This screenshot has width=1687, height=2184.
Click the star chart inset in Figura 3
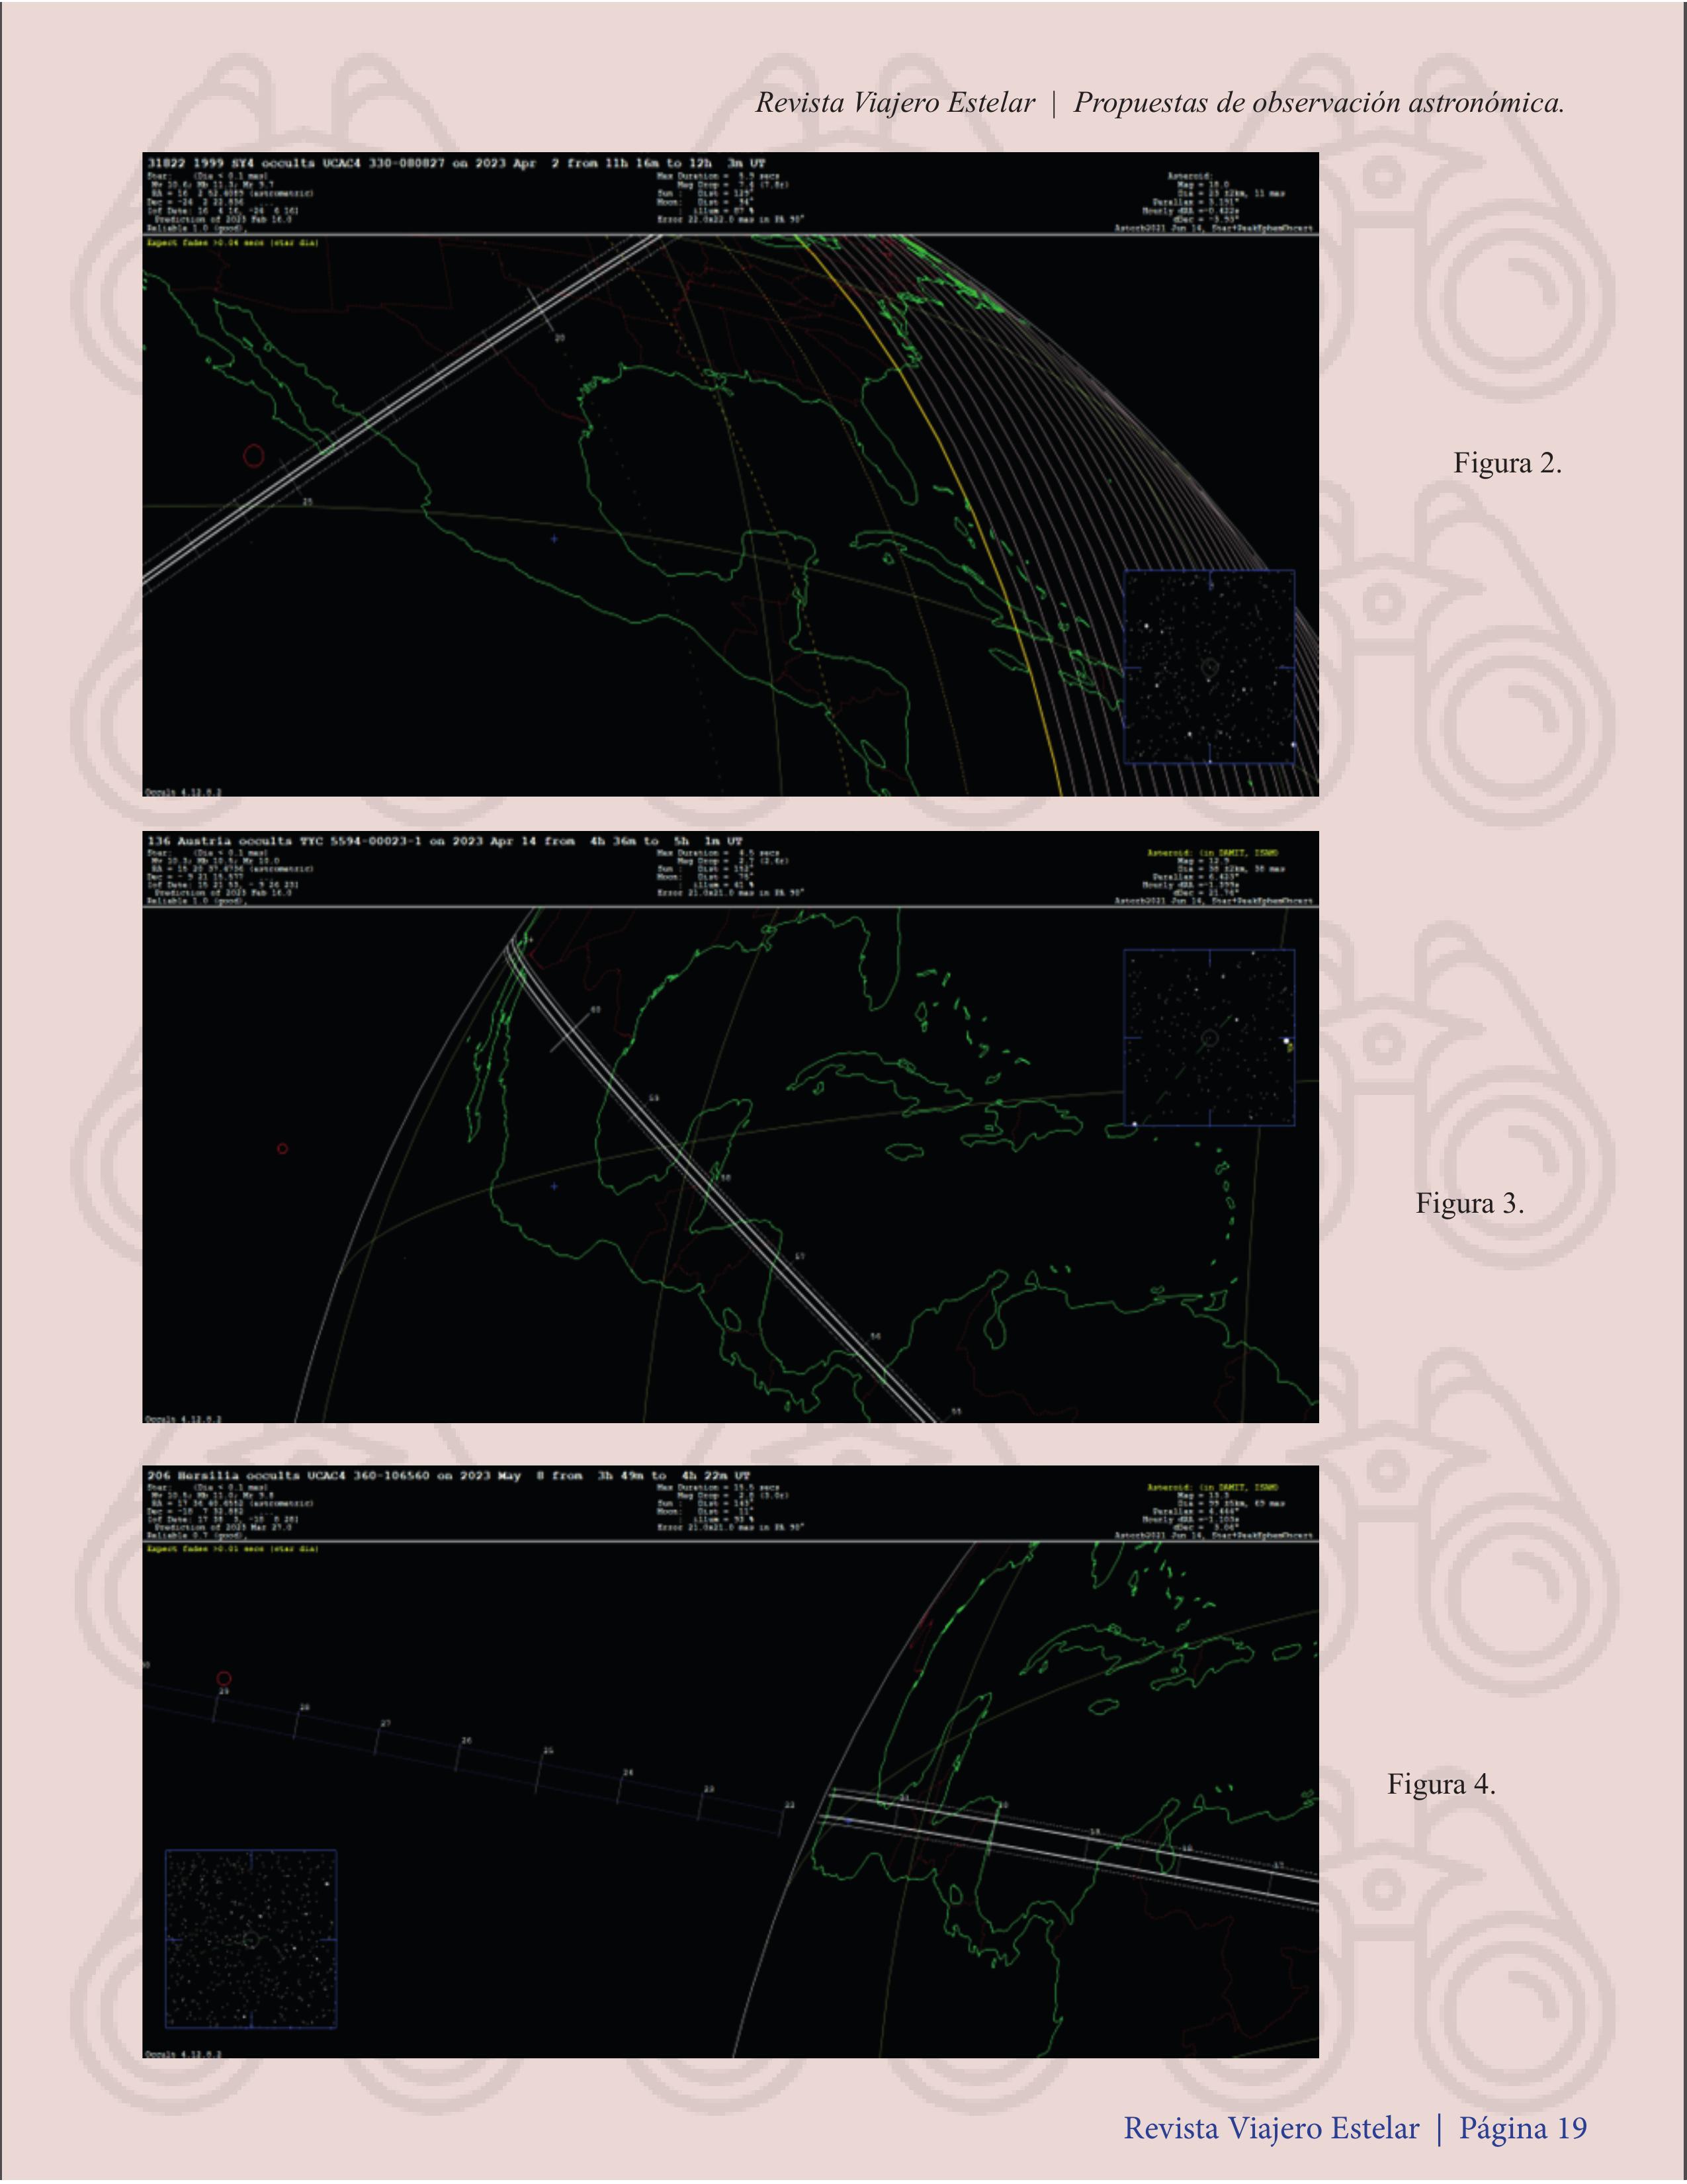pos(1209,1038)
